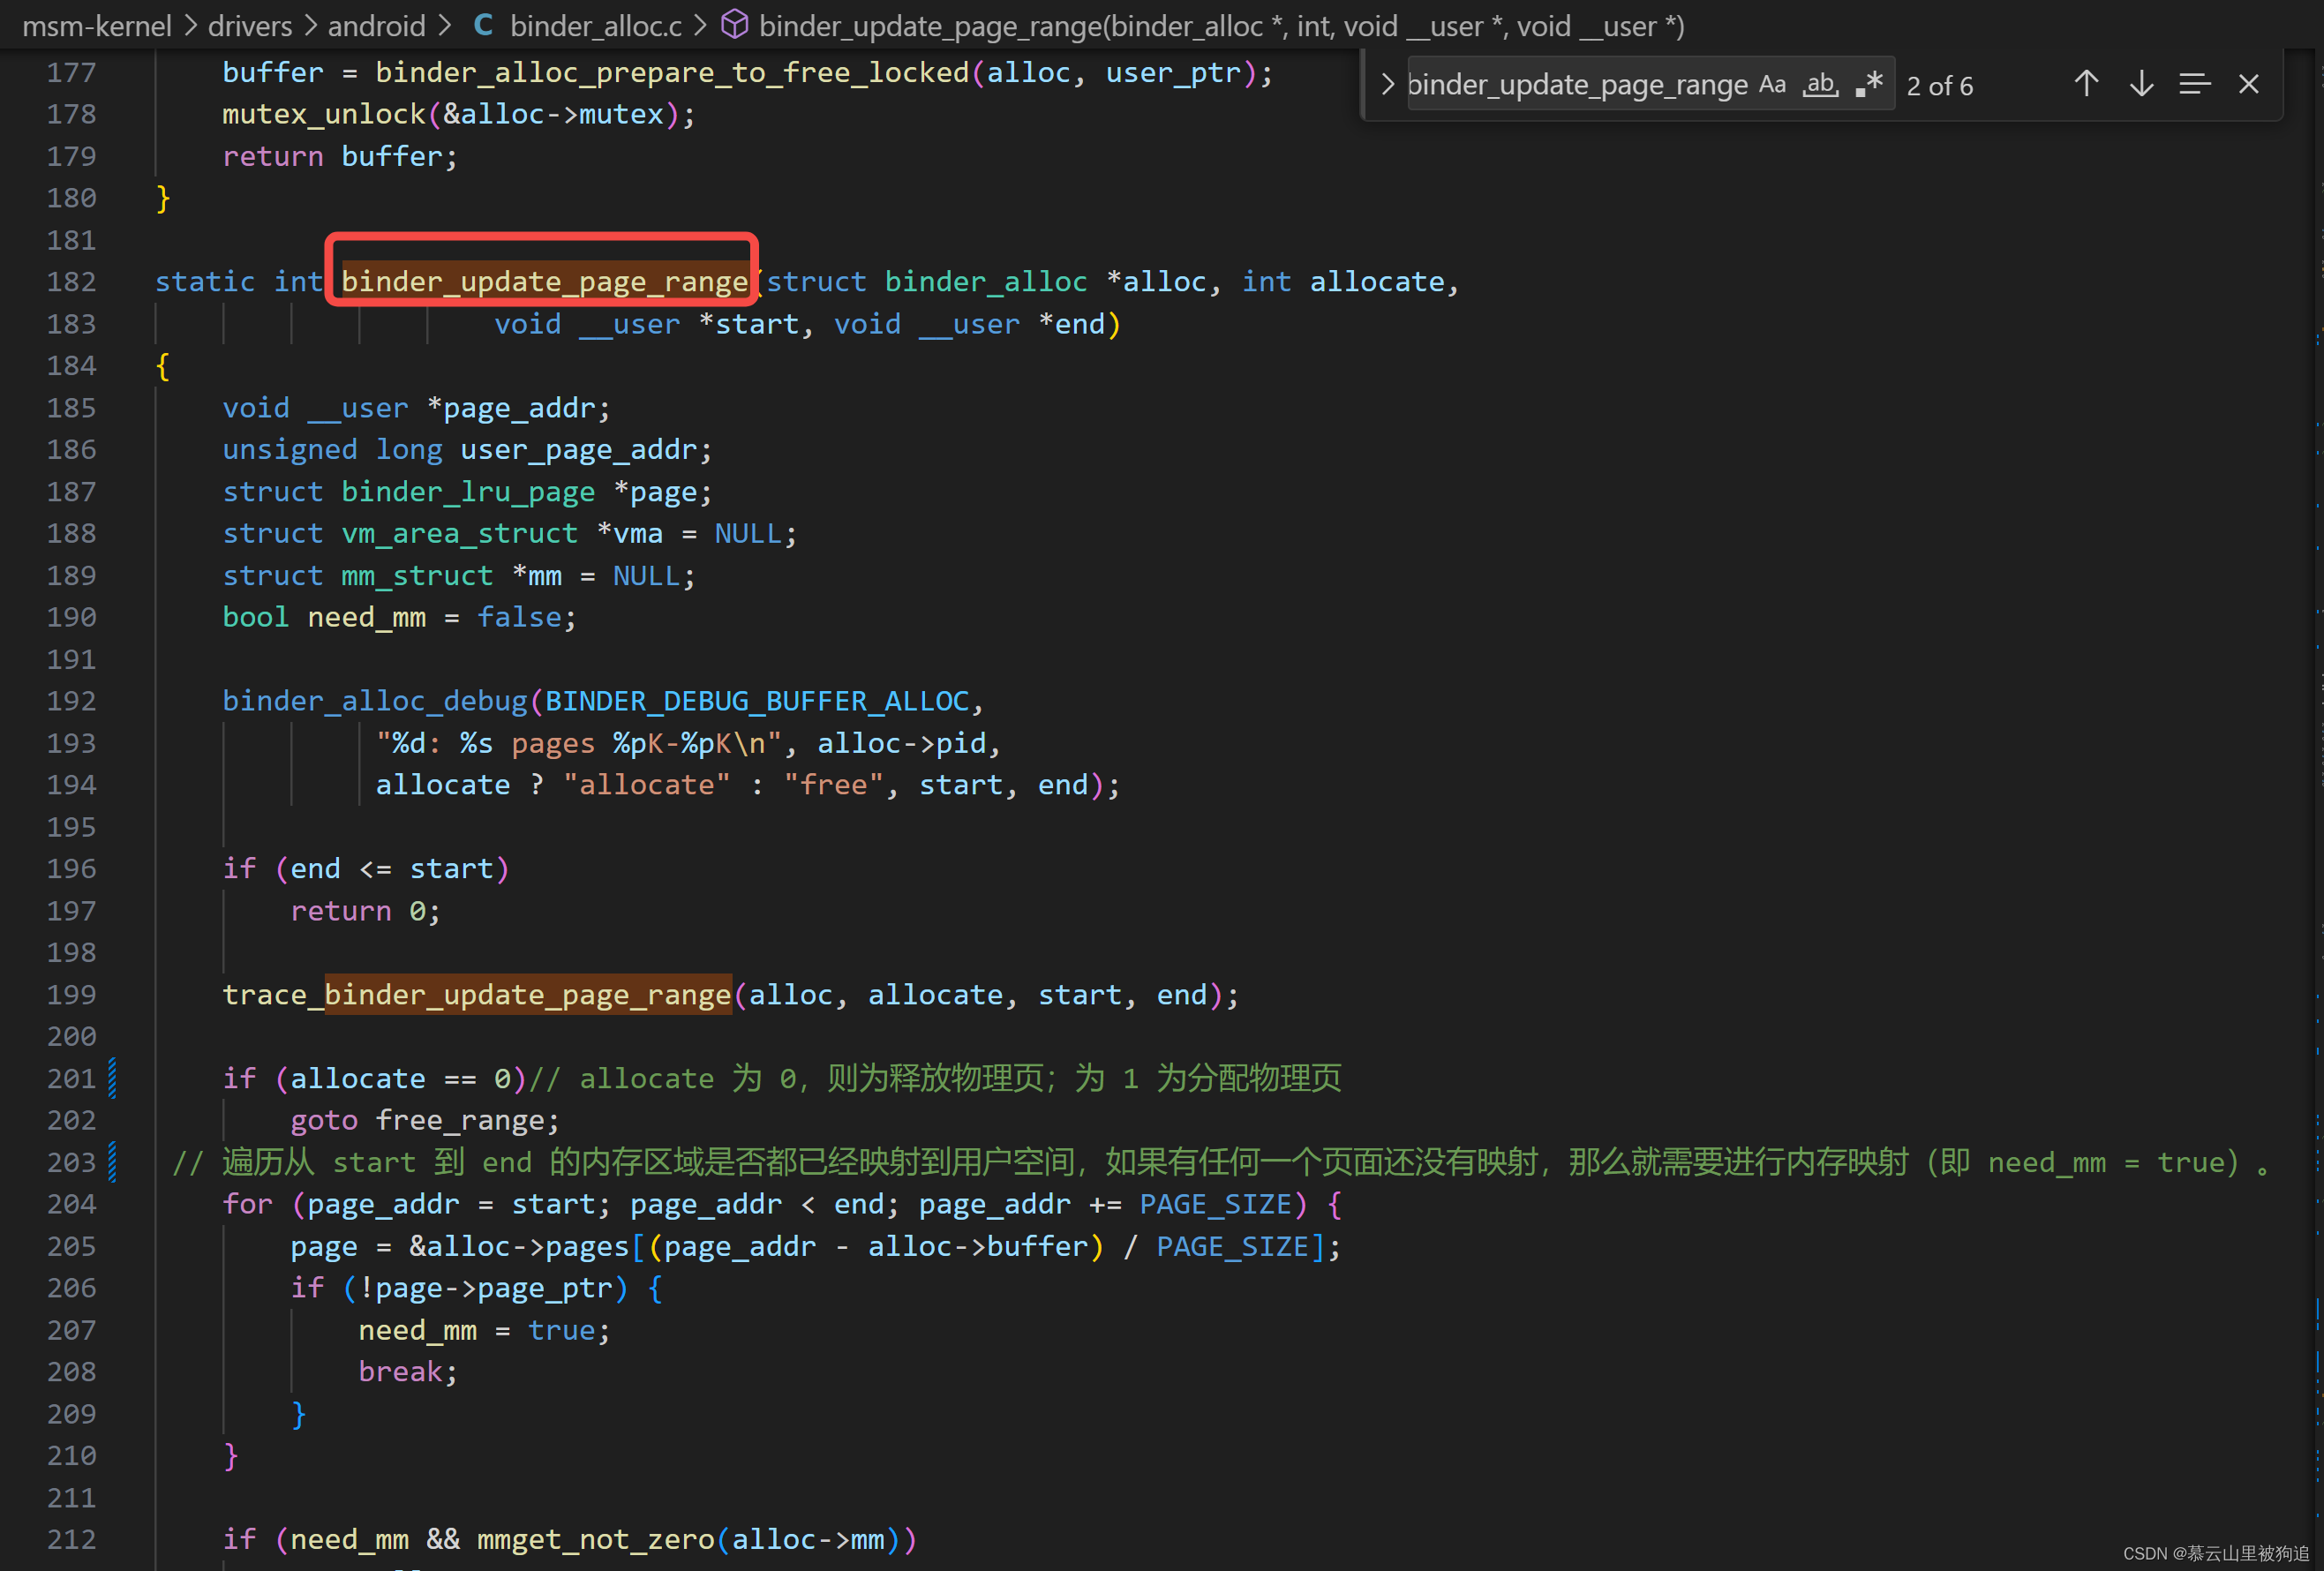Toggle Find in Selection icon
Screen dimensions: 2324x1571
tap(2194, 85)
